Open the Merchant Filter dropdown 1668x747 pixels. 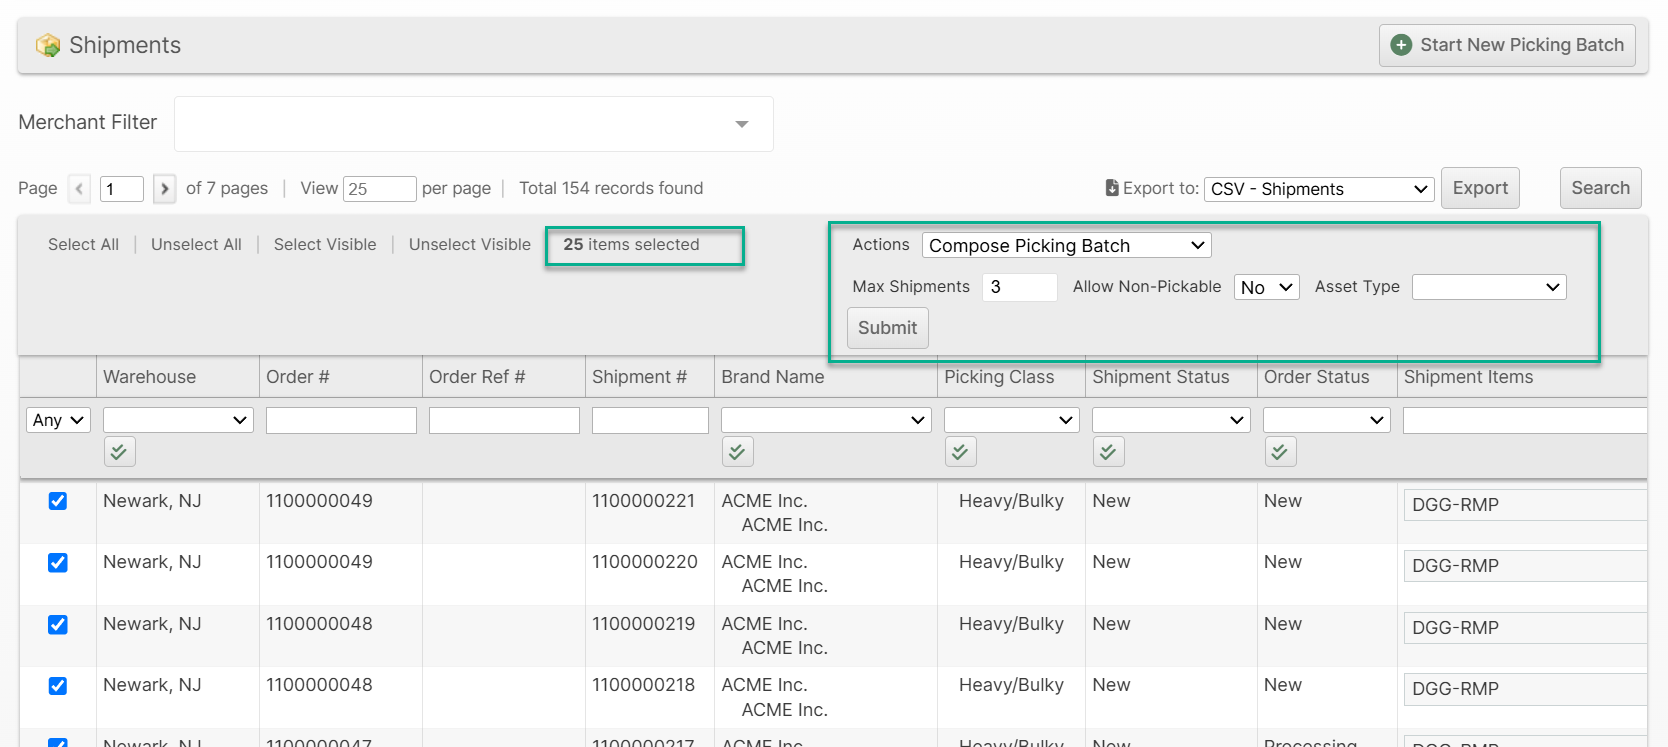click(x=473, y=124)
